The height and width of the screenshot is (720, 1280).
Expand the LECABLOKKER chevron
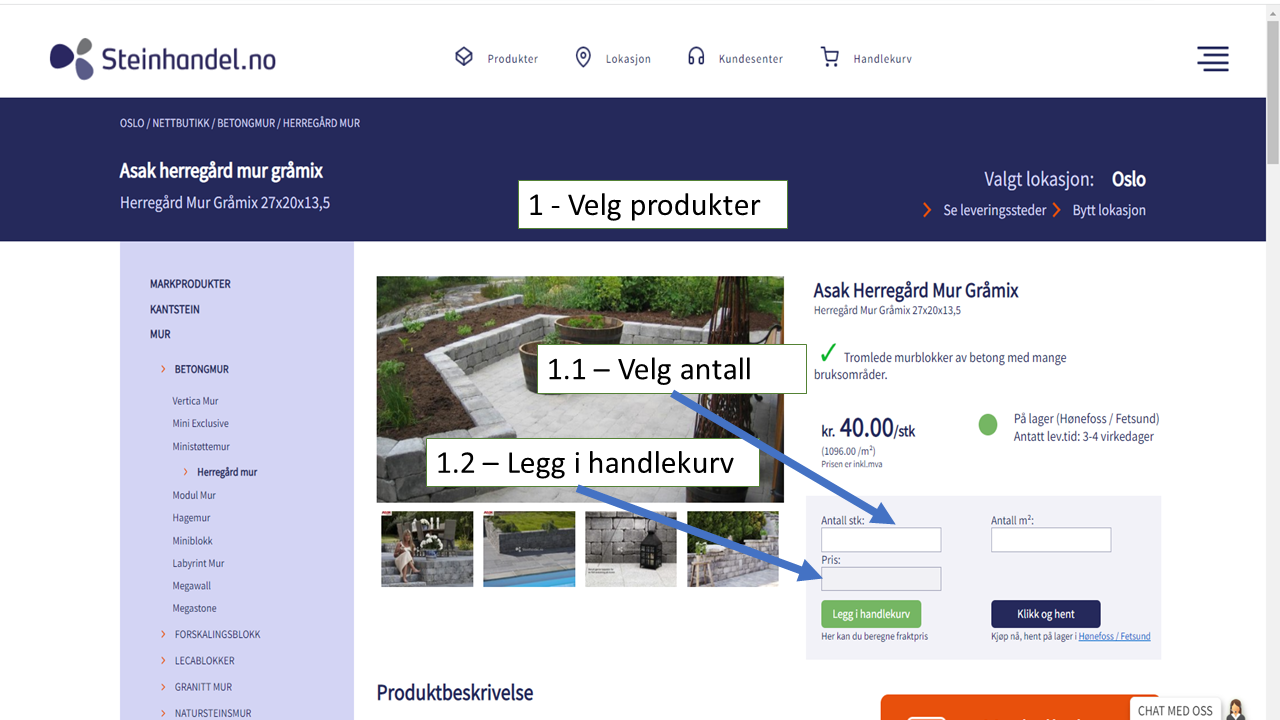click(163, 660)
